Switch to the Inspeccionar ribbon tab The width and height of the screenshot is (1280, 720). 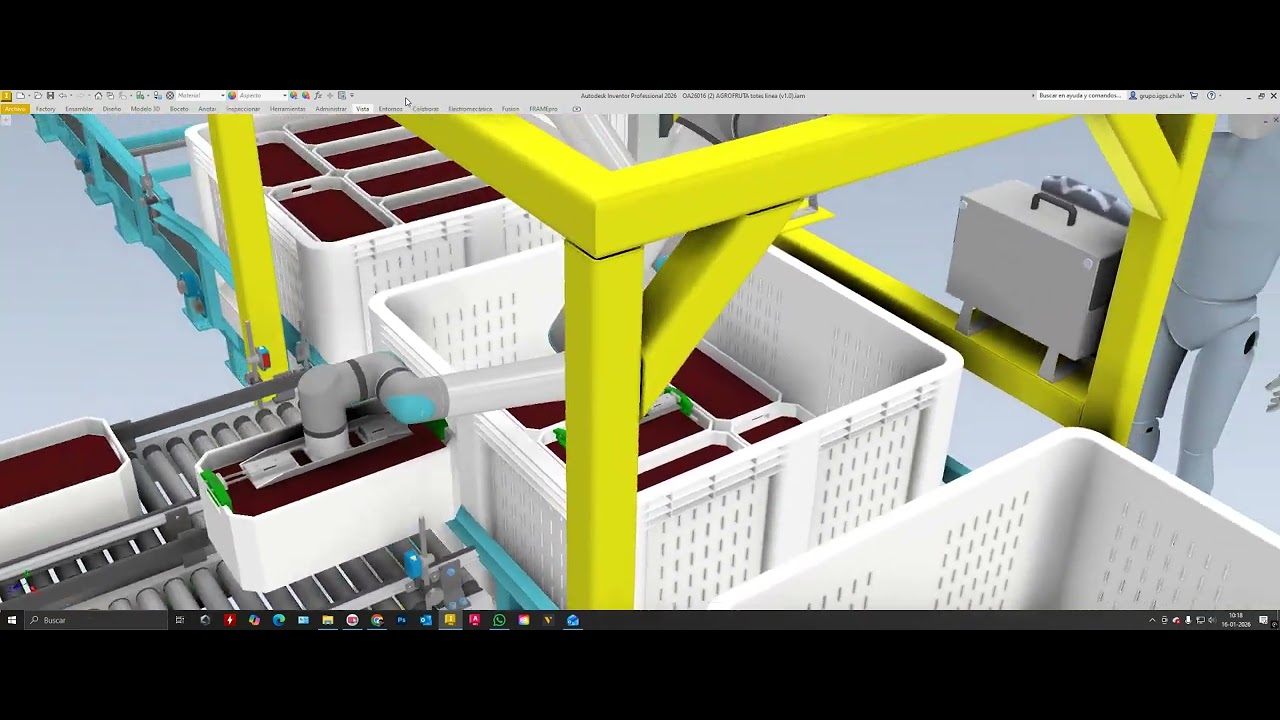243,109
